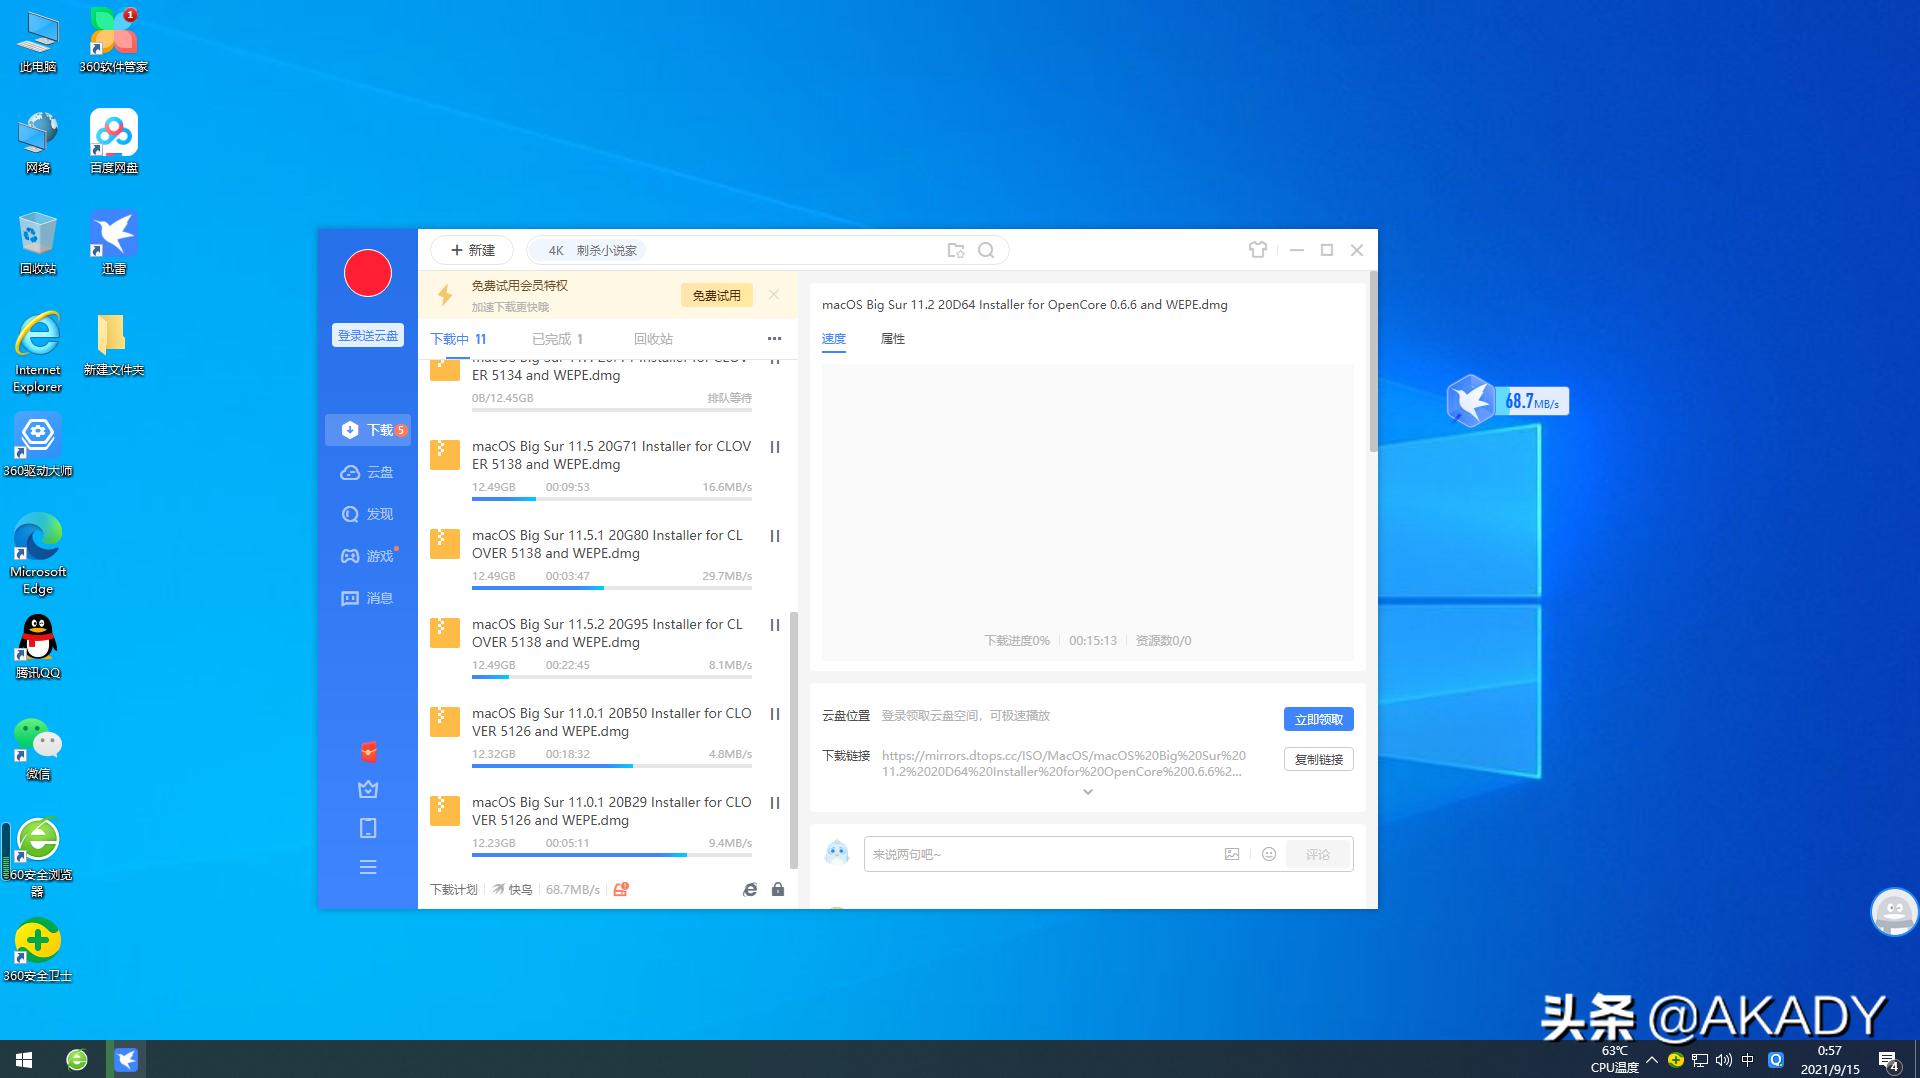
Task: Open the 云盘 section in the sidebar
Action: point(378,472)
